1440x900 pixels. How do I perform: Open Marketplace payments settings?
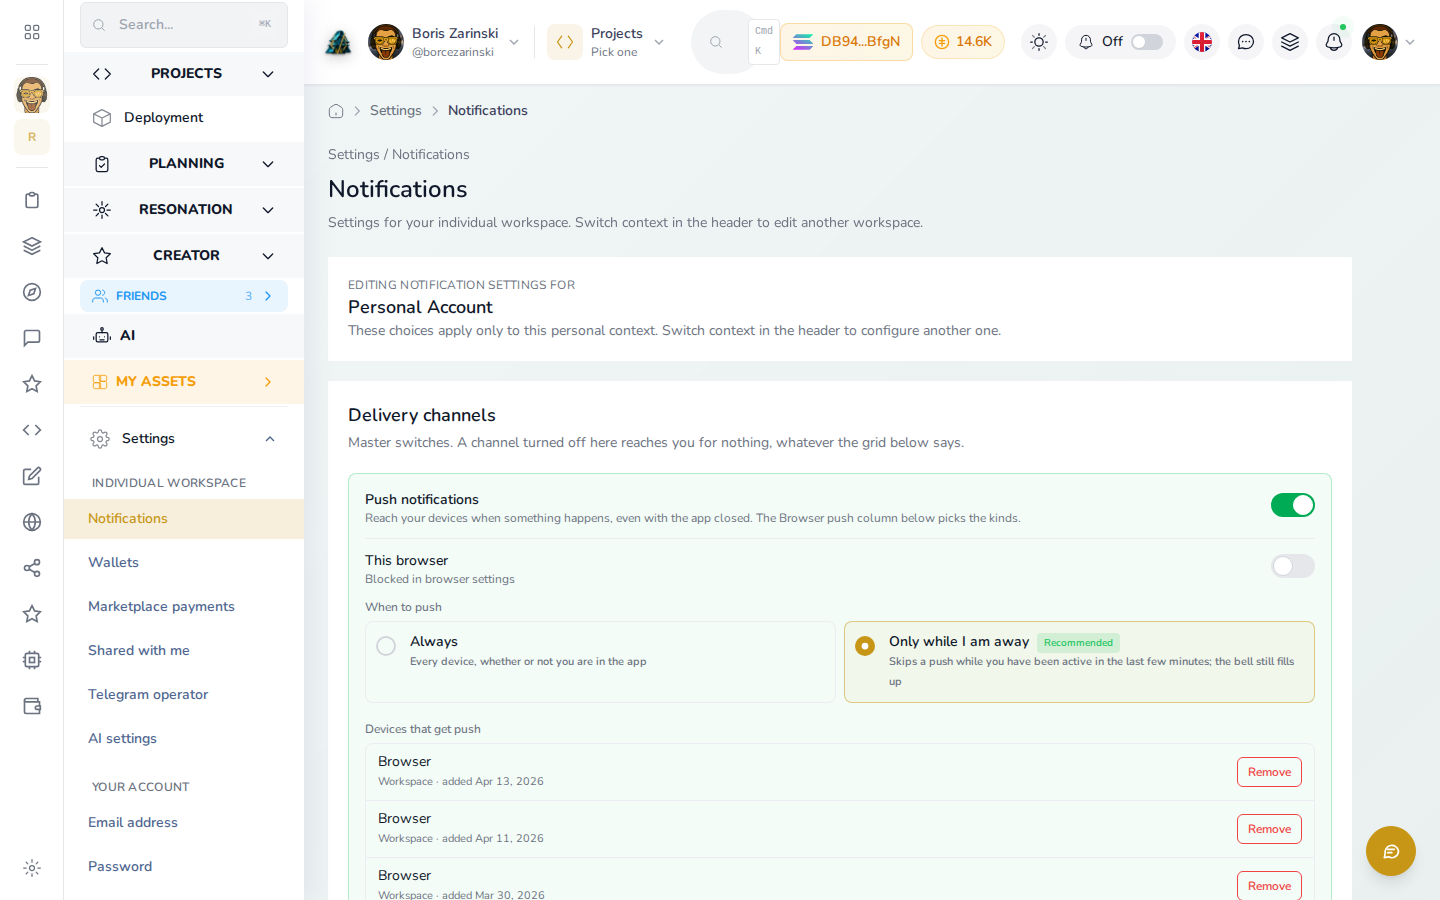184,607
